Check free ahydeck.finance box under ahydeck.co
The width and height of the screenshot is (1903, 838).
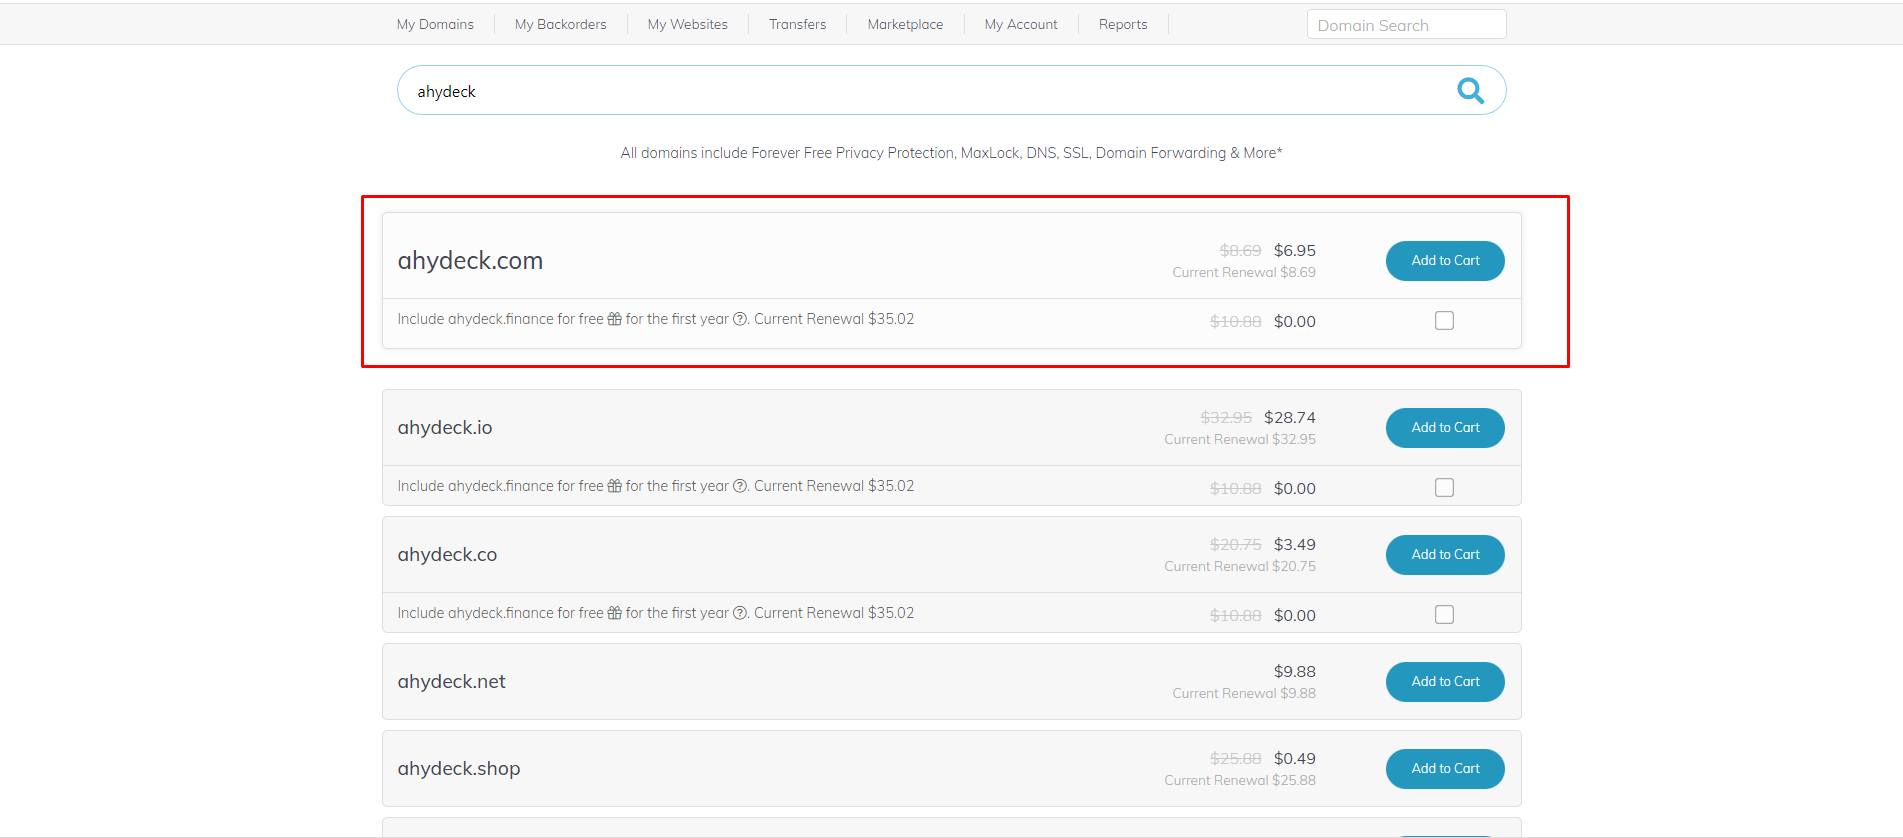(1444, 615)
